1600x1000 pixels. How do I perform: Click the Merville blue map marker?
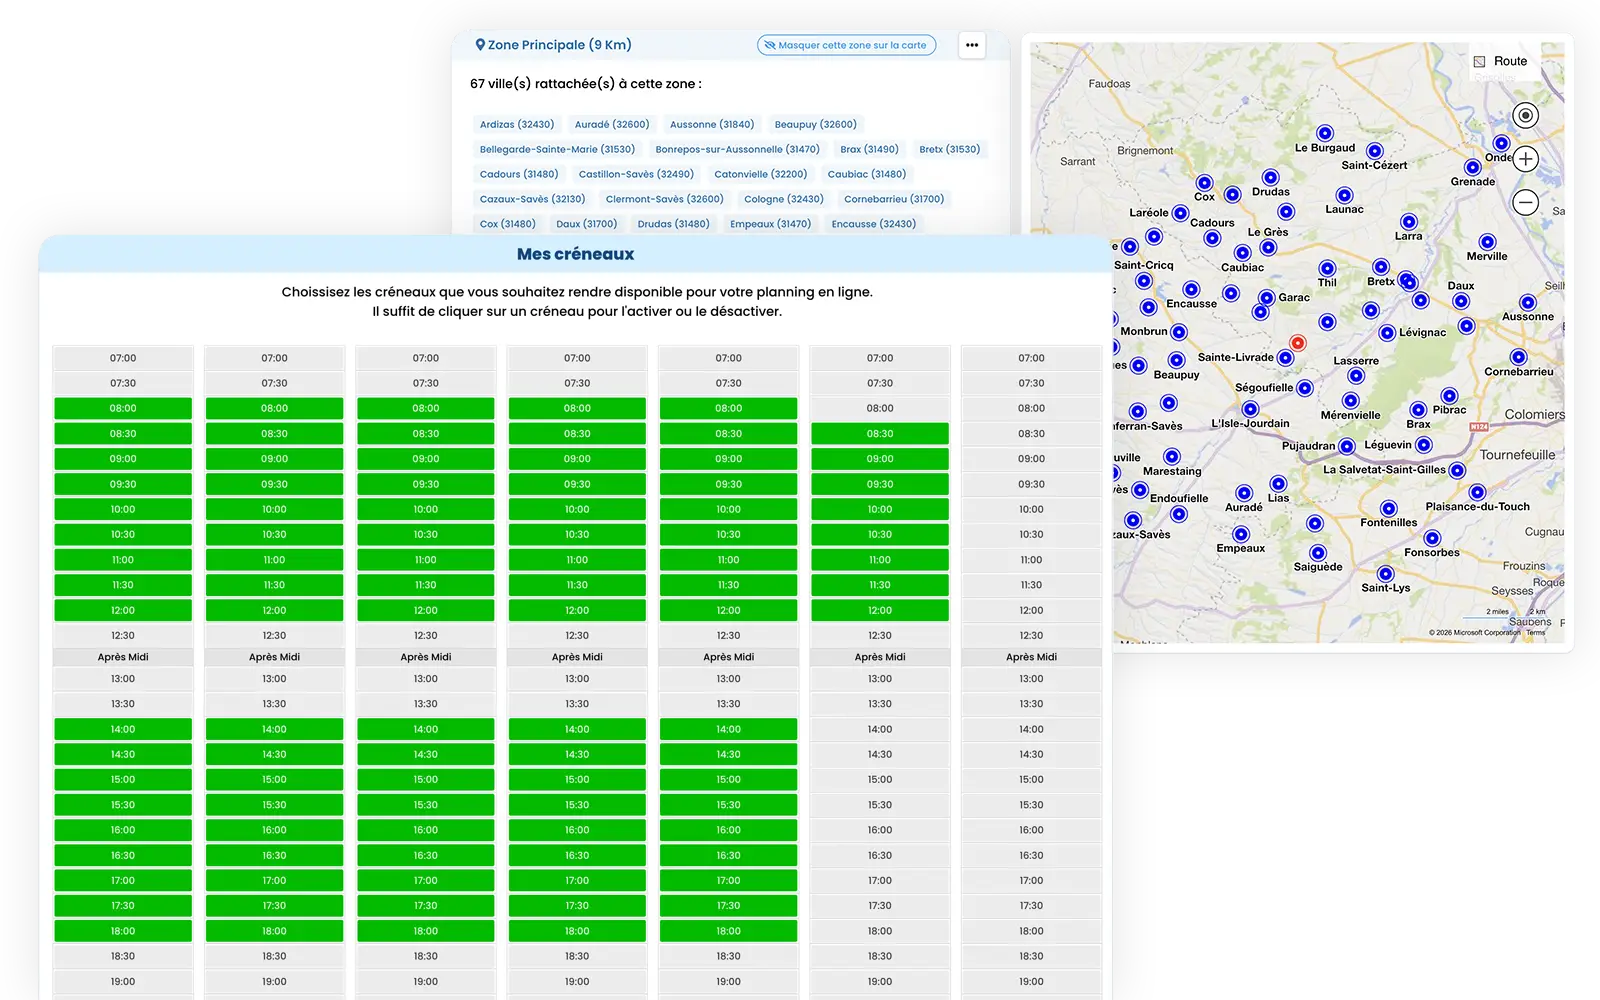(x=1487, y=242)
